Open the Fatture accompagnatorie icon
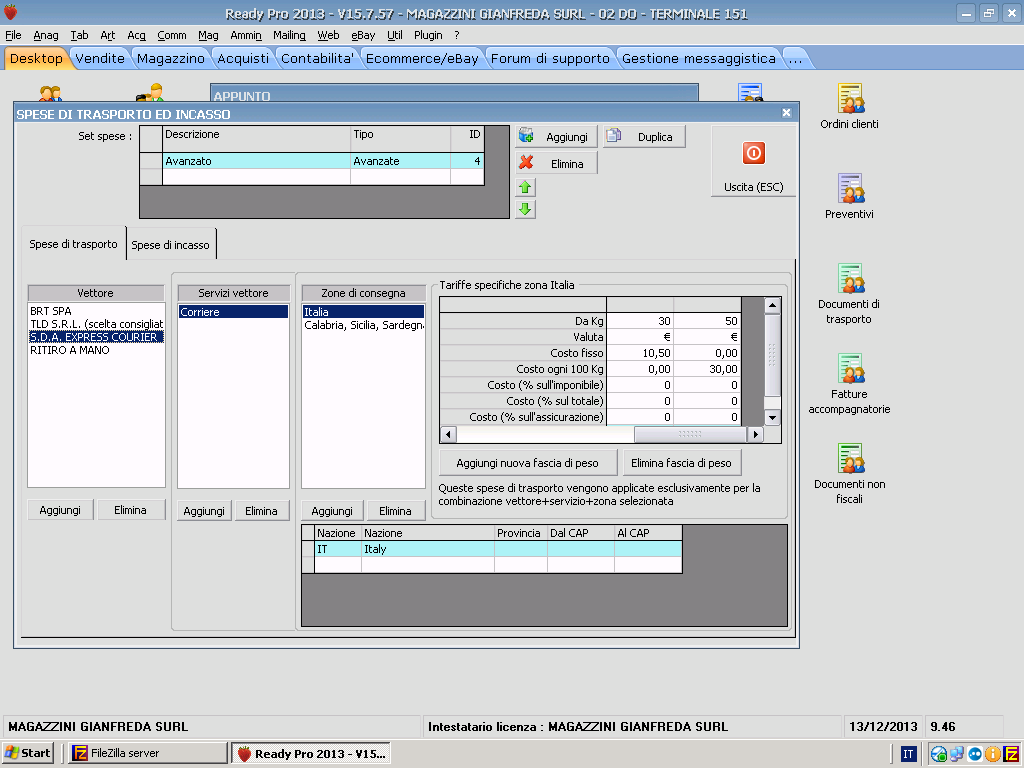The image size is (1024, 768). [850, 384]
